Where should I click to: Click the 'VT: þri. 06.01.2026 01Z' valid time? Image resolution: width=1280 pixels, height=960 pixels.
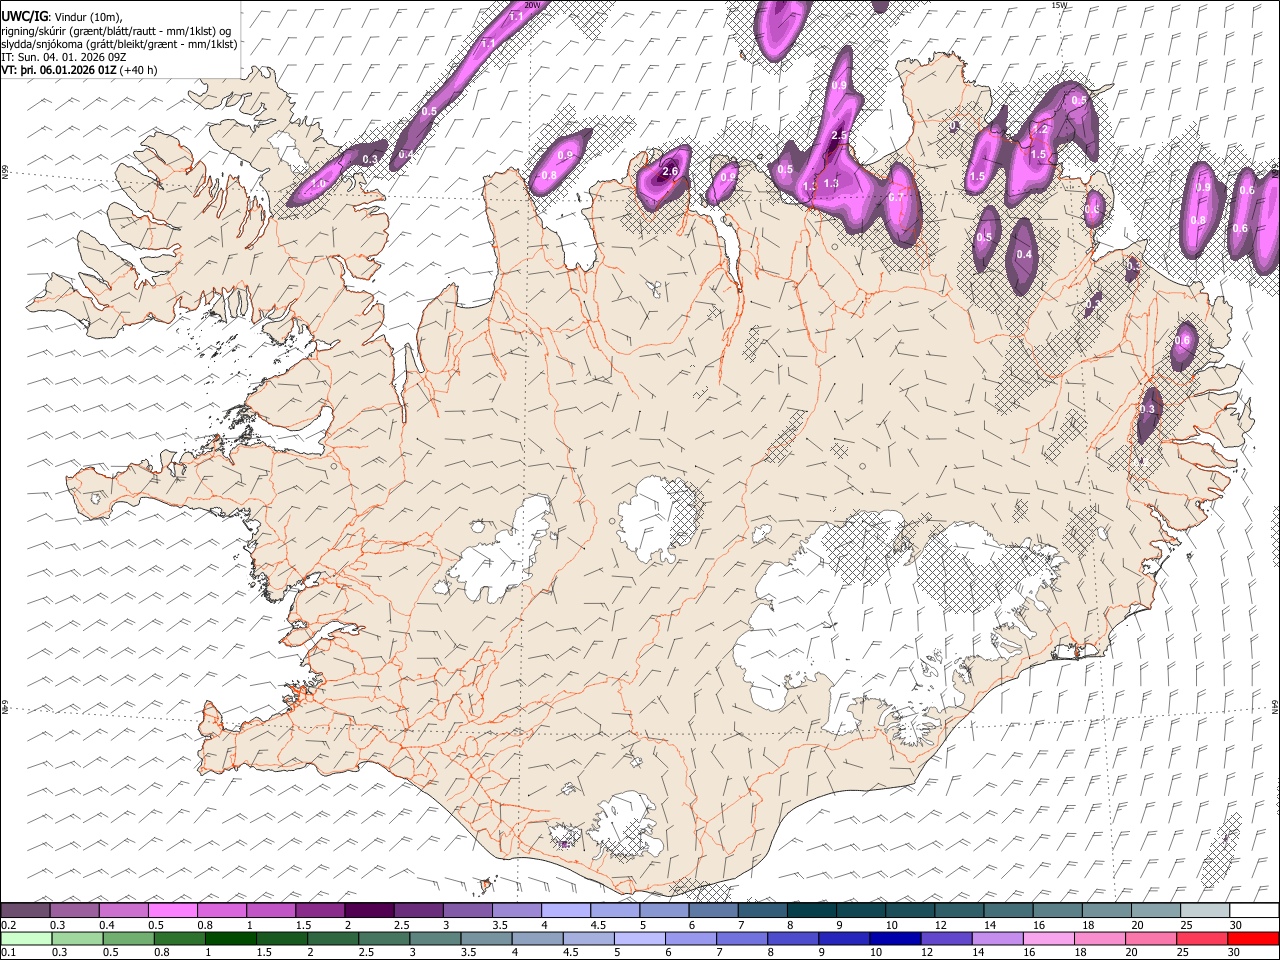click(x=59, y=70)
